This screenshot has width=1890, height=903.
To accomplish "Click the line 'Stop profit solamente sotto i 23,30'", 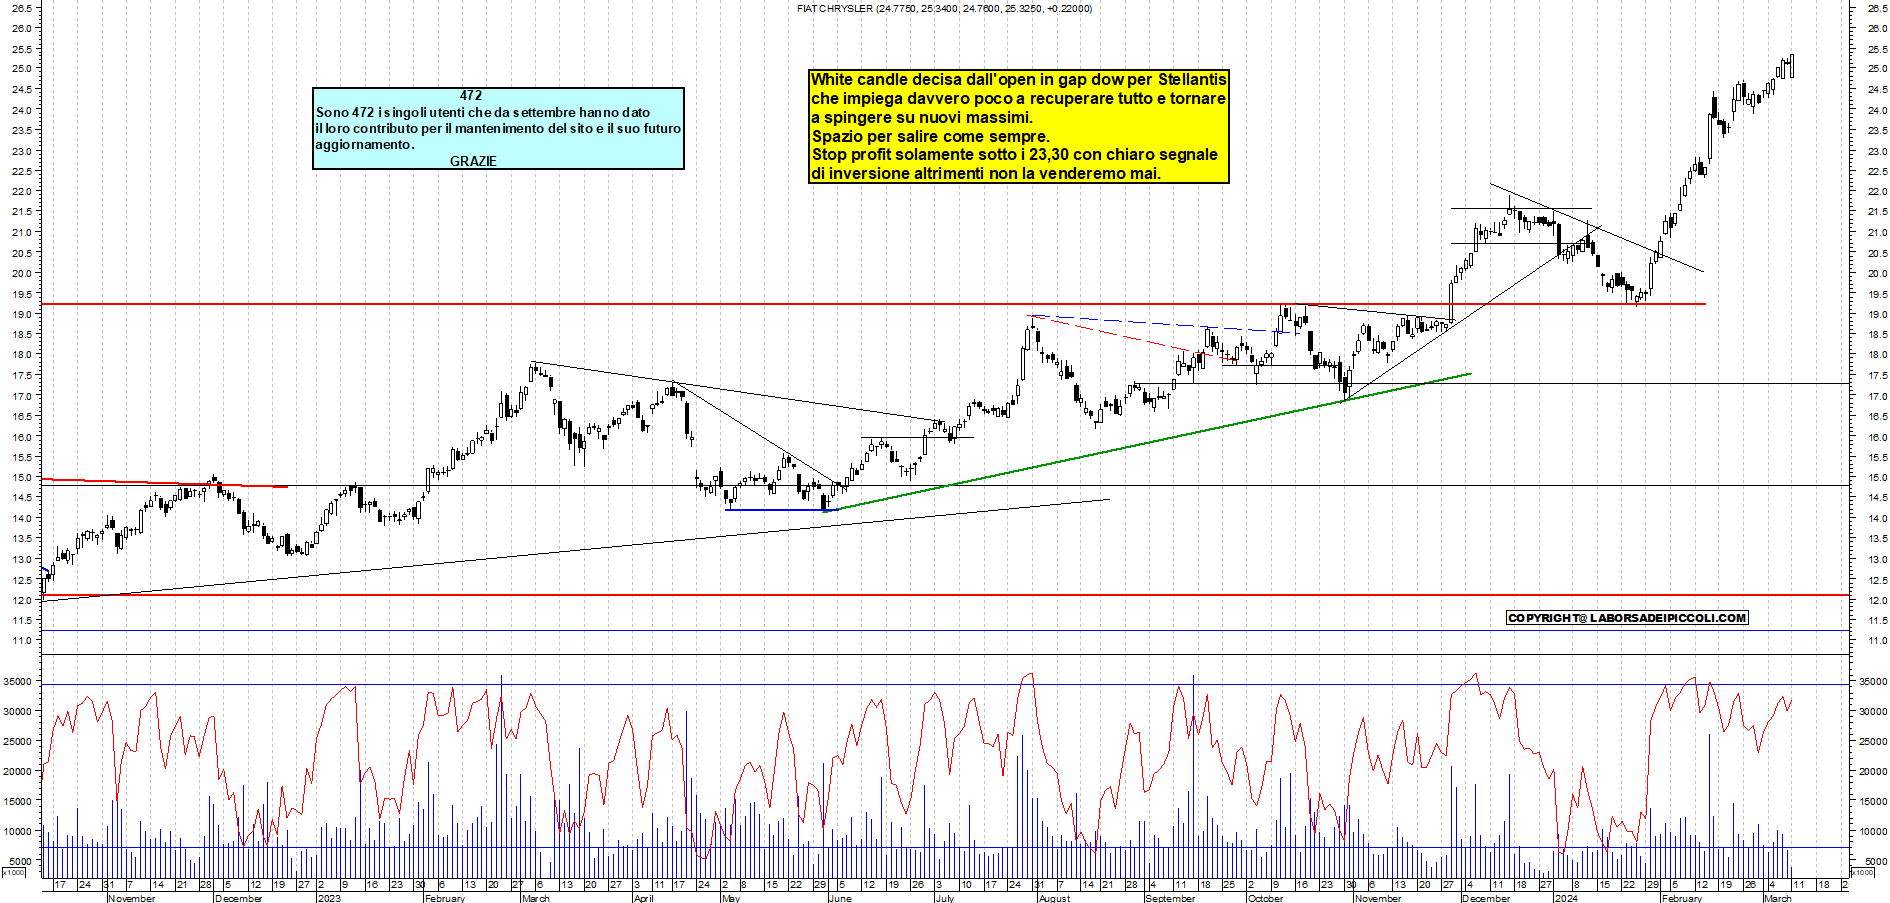I will (x=1014, y=155).
